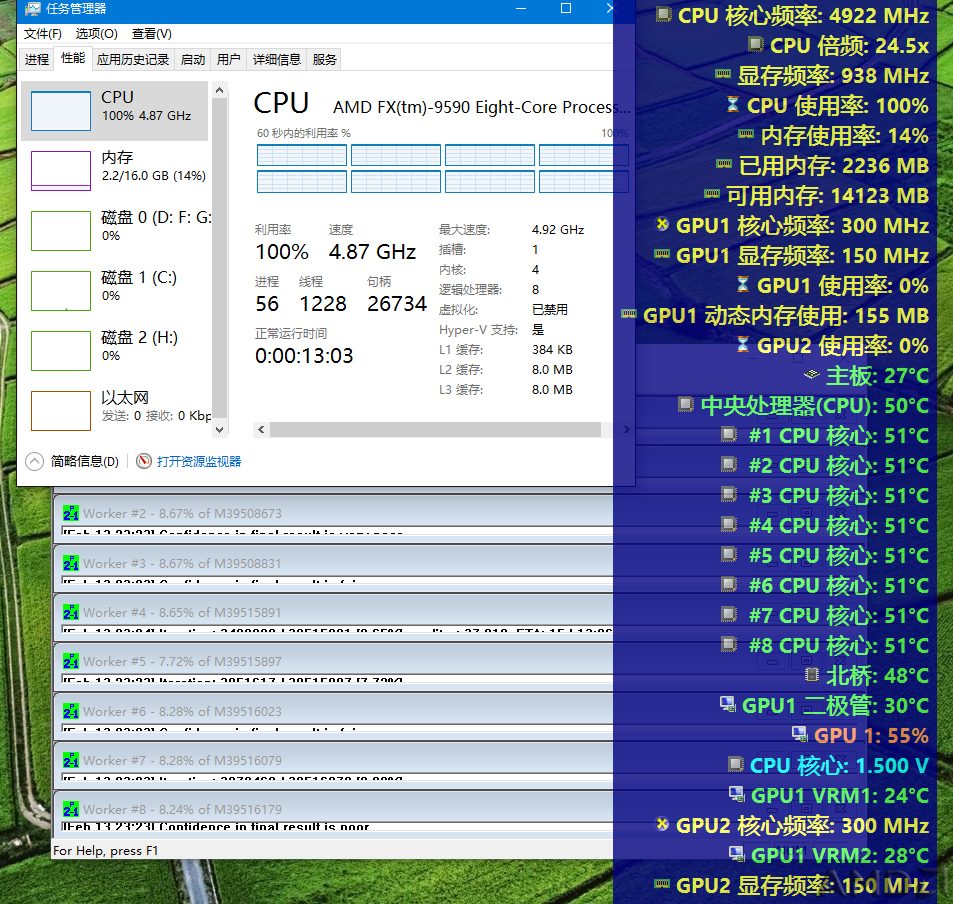Click the fan icon beside GPU1 核心频率
Image resolution: width=953 pixels, height=904 pixels.
tap(662, 224)
